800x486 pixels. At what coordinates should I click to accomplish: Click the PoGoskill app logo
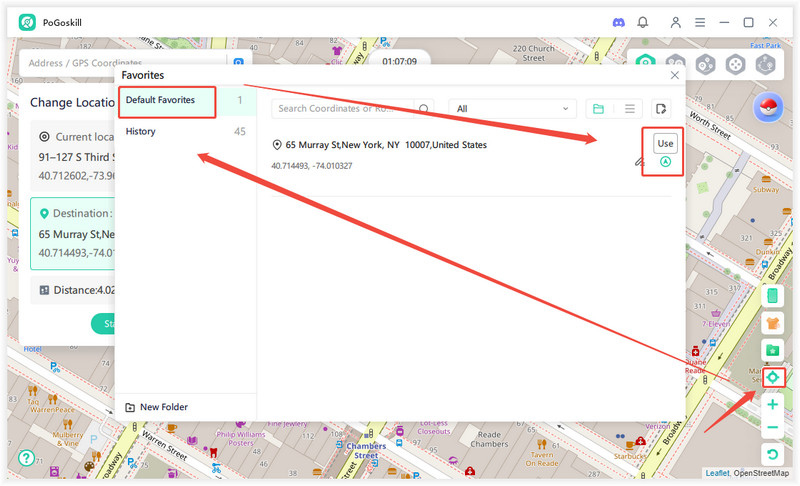click(x=27, y=22)
